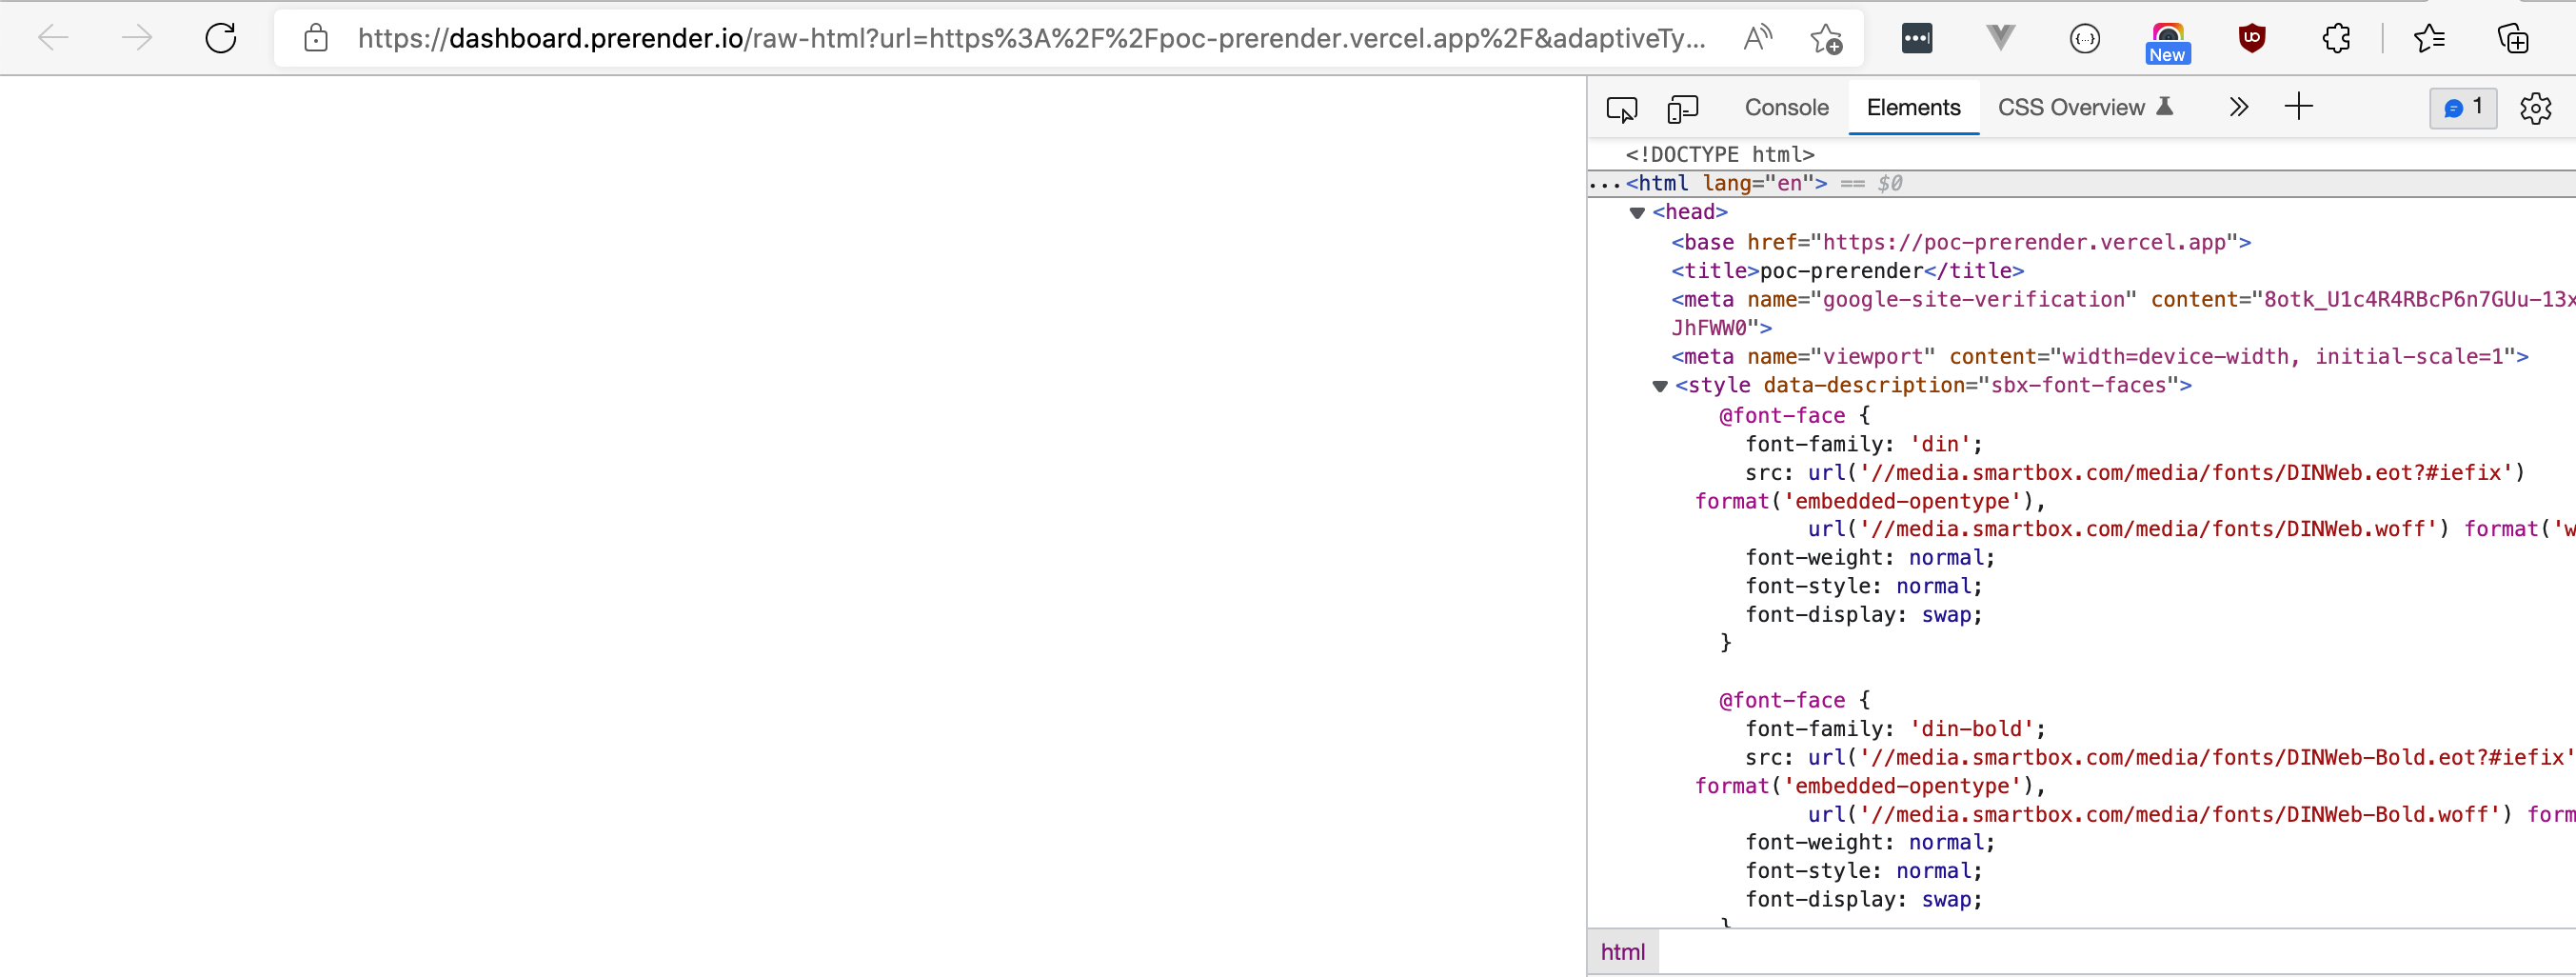The height and width of the screenshot is (977, 2576).
Task: Toggle reading view with Read Aloud icon
Action: [x=1758, y=37]
